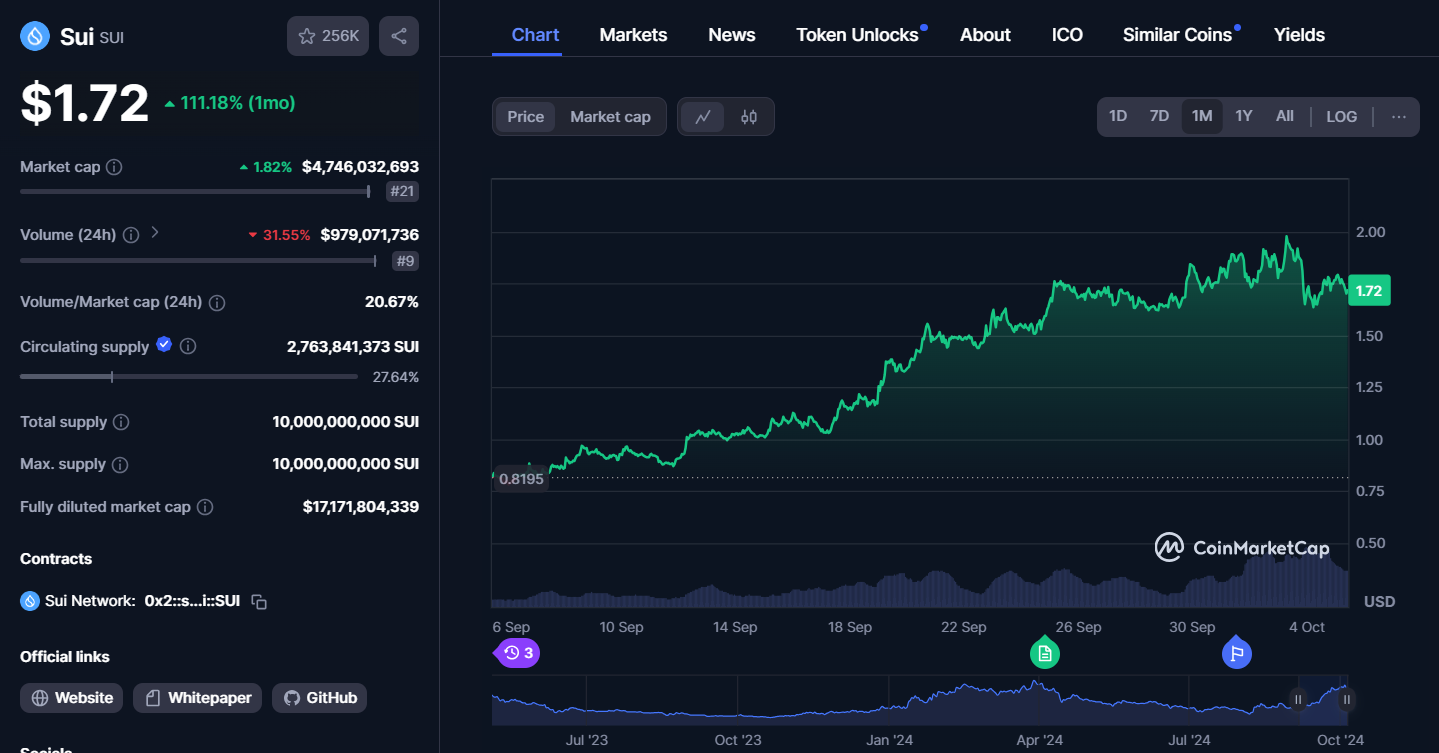Click right handle of range selector
Viewport: 1439px width, 753px height.
coord(1347,700)
